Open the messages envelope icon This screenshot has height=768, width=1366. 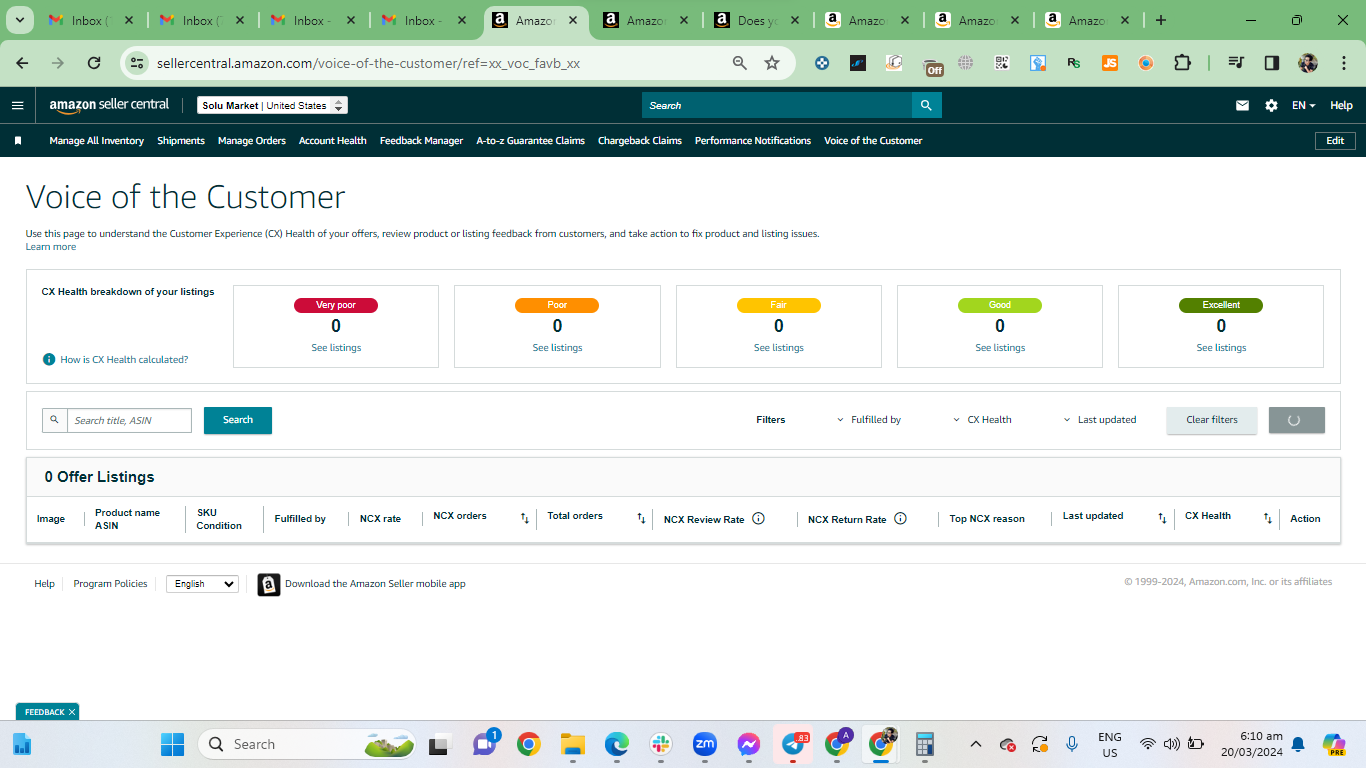1242,105
